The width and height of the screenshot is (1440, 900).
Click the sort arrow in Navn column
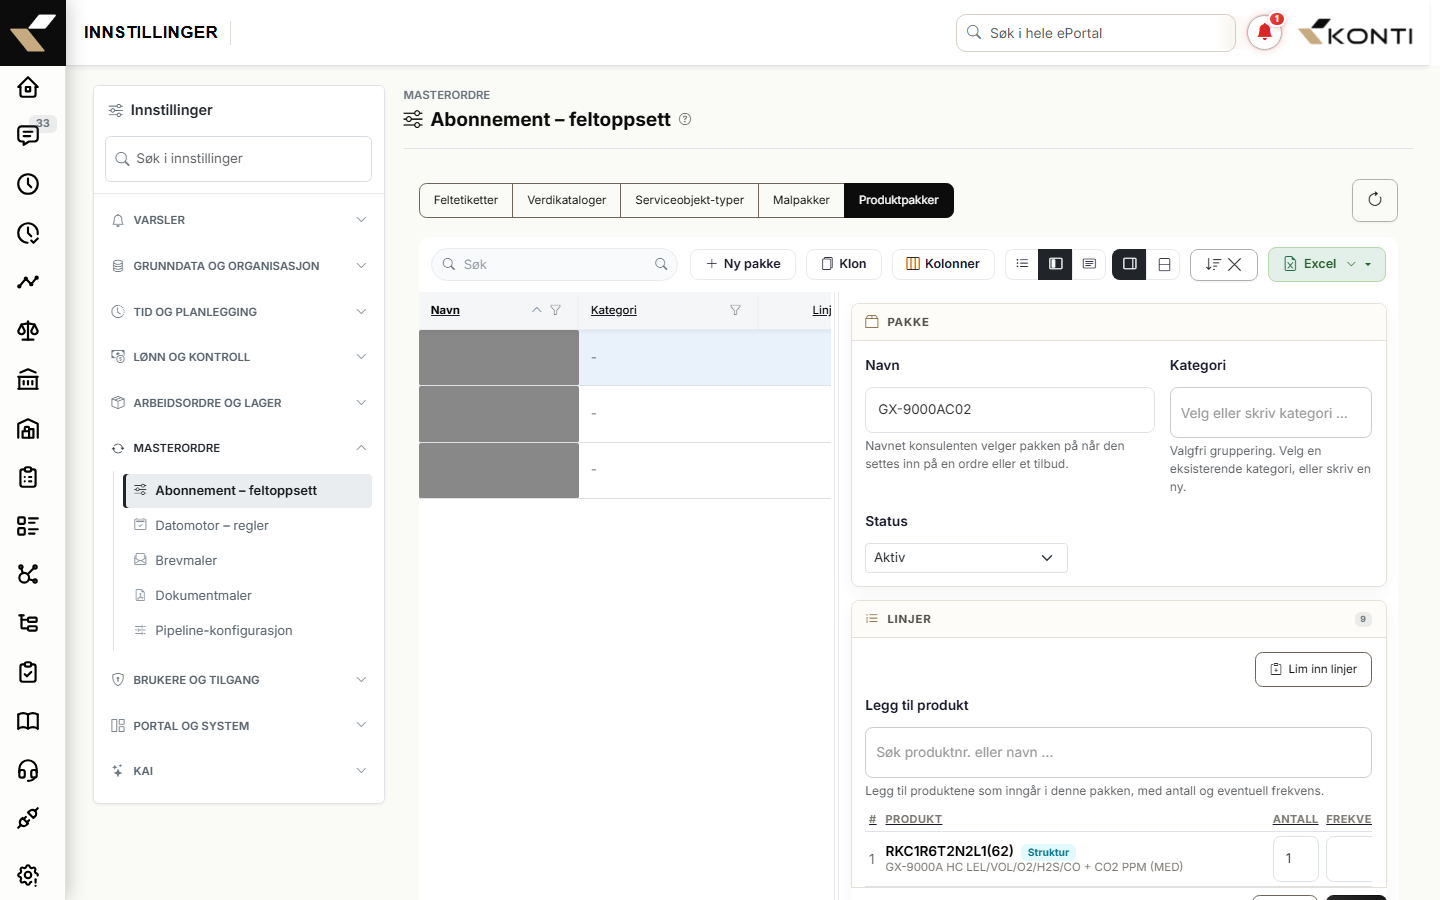point(537,310)
